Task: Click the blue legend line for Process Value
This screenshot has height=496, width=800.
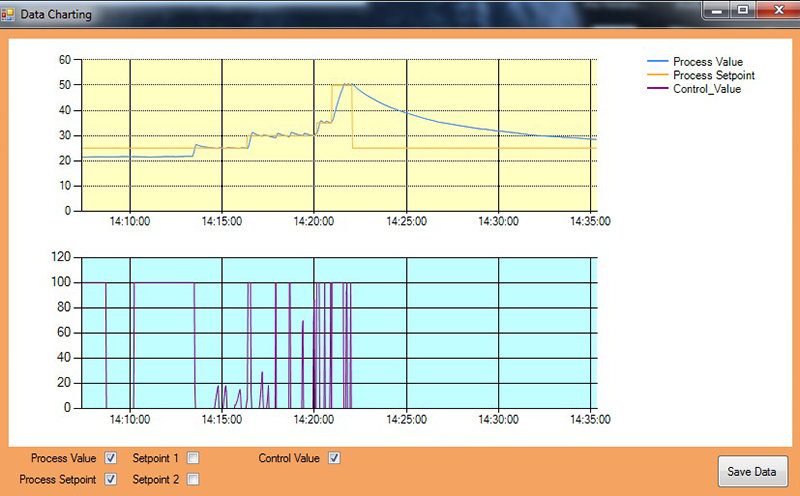Action: click(657, 62)
